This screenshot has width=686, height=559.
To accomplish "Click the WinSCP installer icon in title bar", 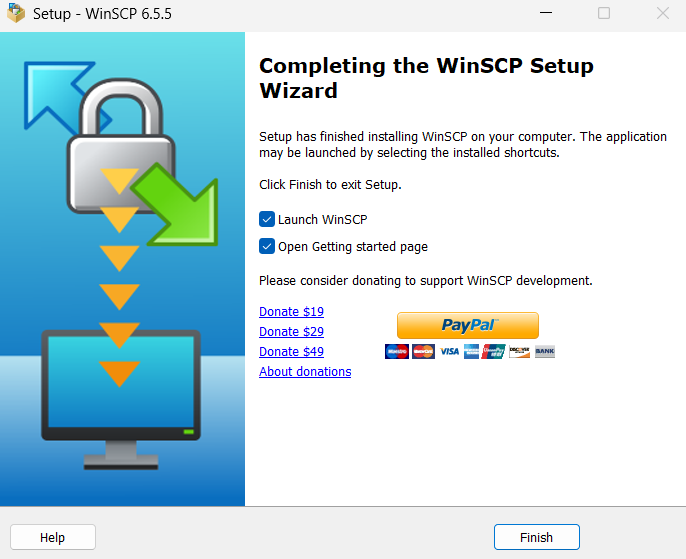I will pos(16,13).
